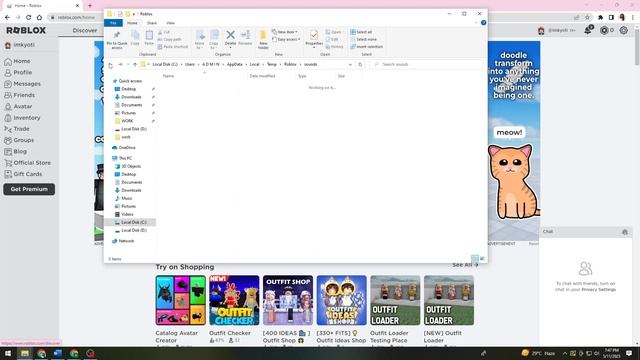Viewport: 640px width, 360px height.
Task: Open Windows Start button on taskbar
Action: point(8,353)
